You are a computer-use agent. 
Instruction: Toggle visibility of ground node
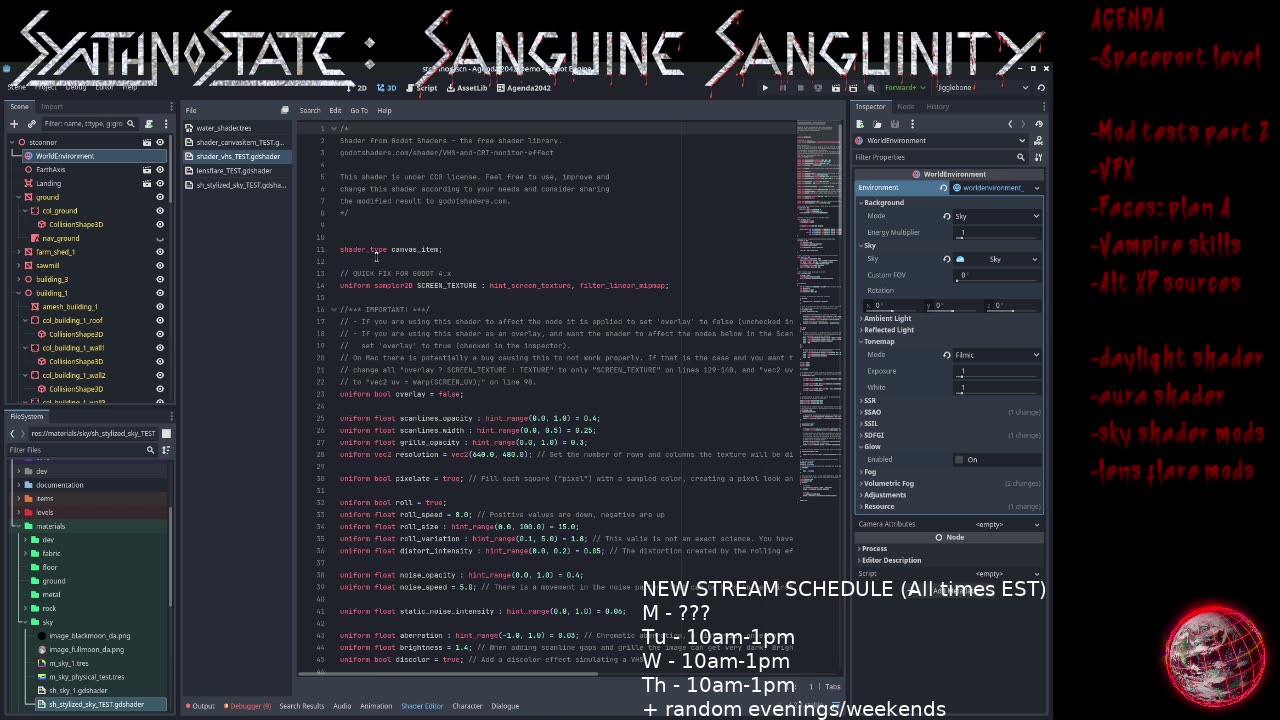[x=160, y=197]
